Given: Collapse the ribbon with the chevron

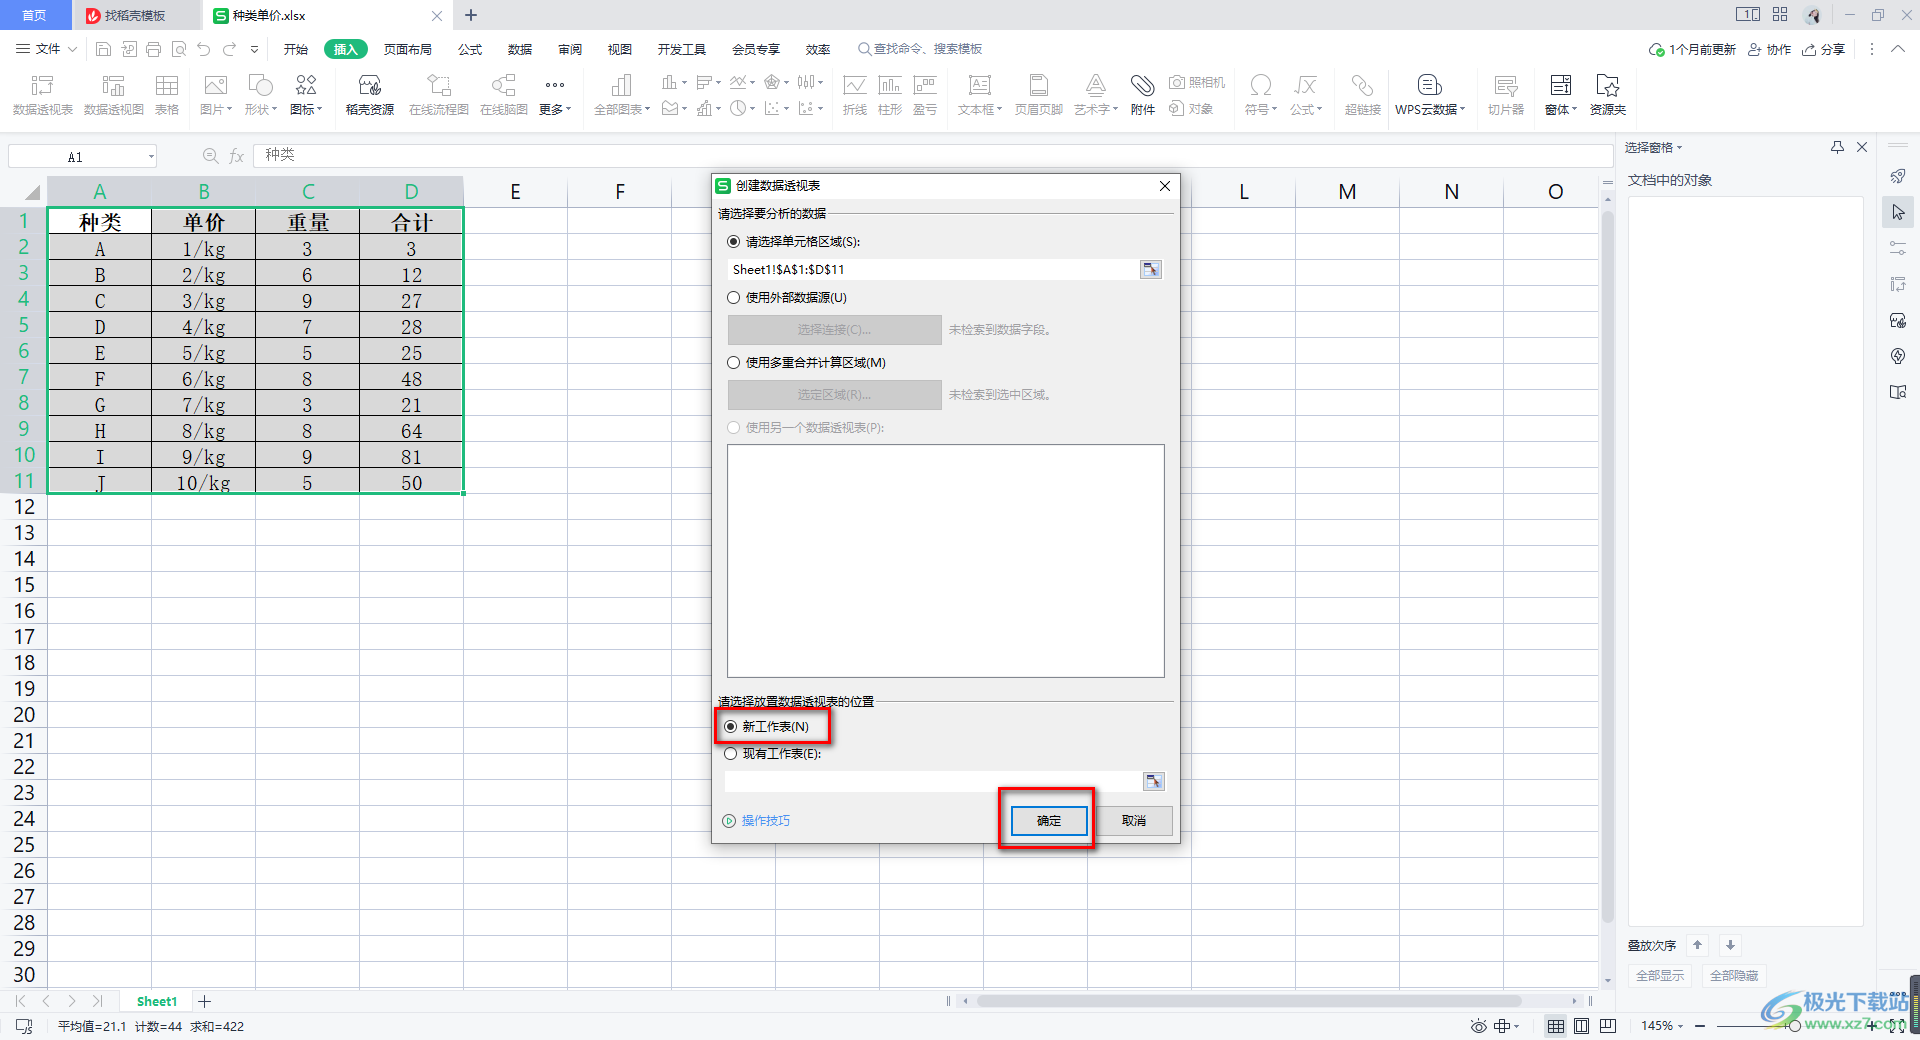Looking at the screenshot, I should (1897, 49).
